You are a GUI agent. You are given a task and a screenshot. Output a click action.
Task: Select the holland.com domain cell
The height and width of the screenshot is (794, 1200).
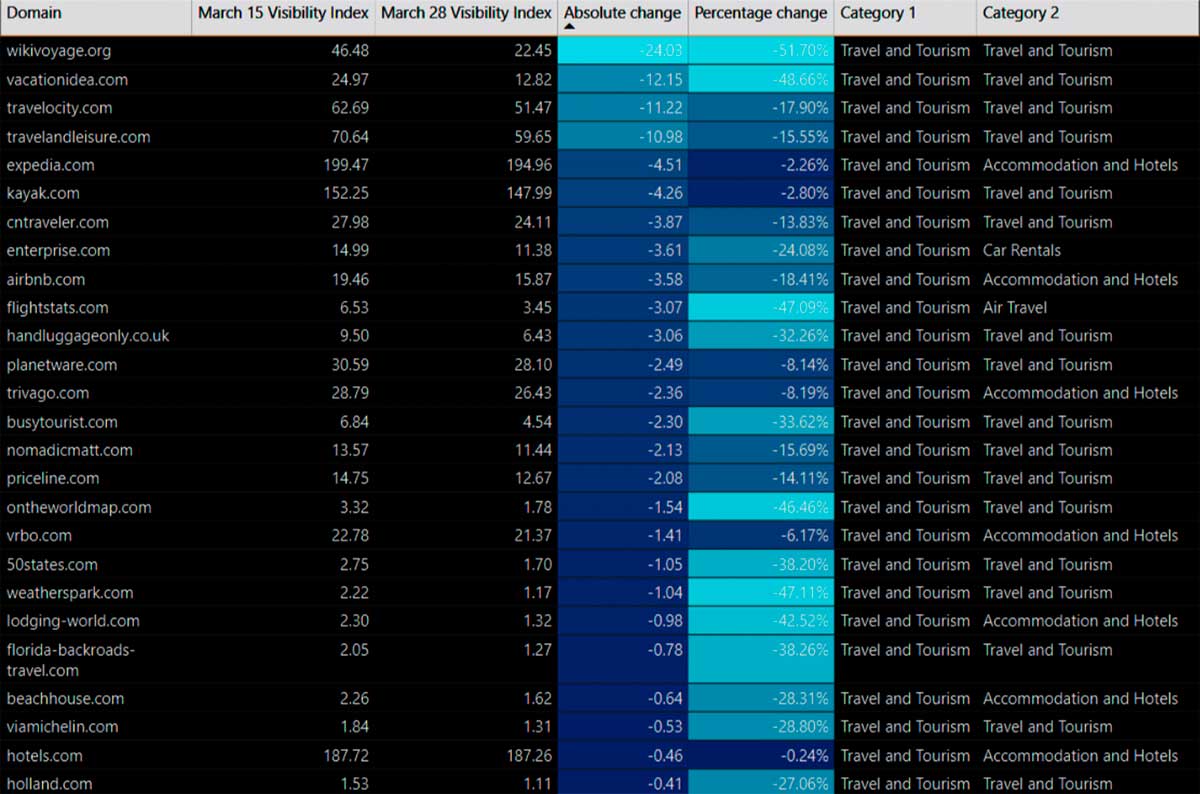tap(95, 784)
